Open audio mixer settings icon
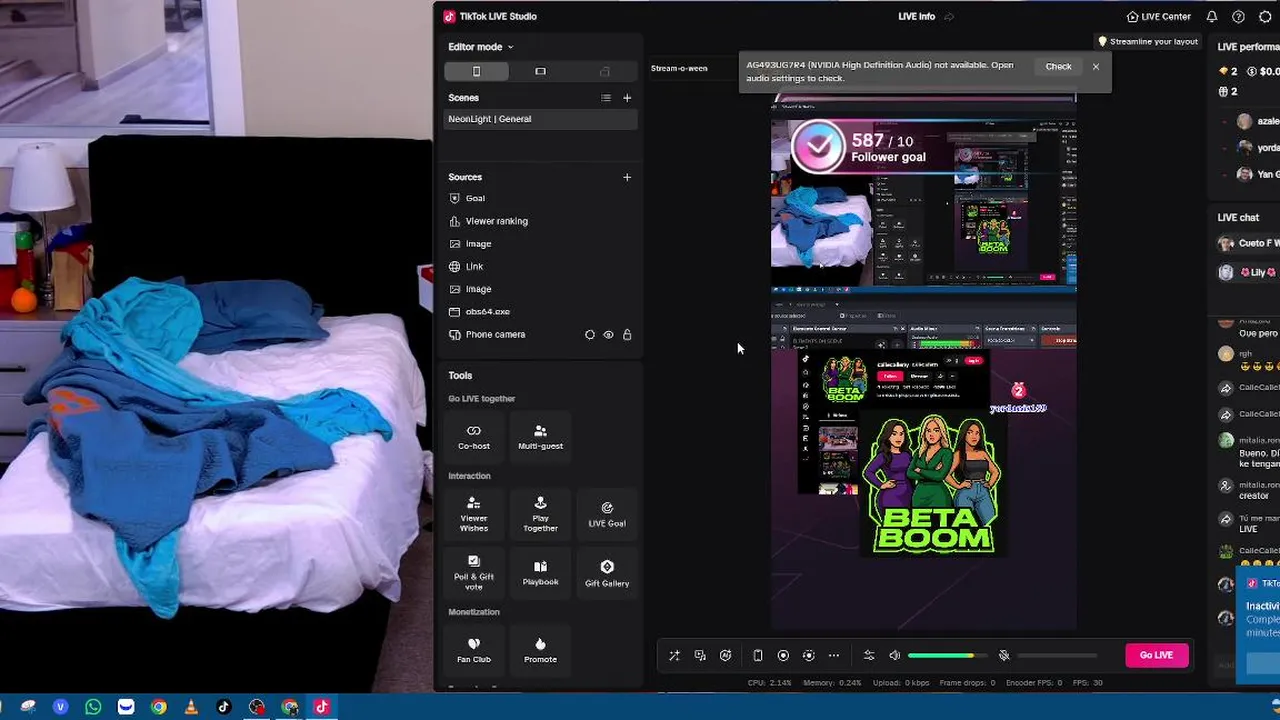This screenshot has width=1280, height=720. 869,656
